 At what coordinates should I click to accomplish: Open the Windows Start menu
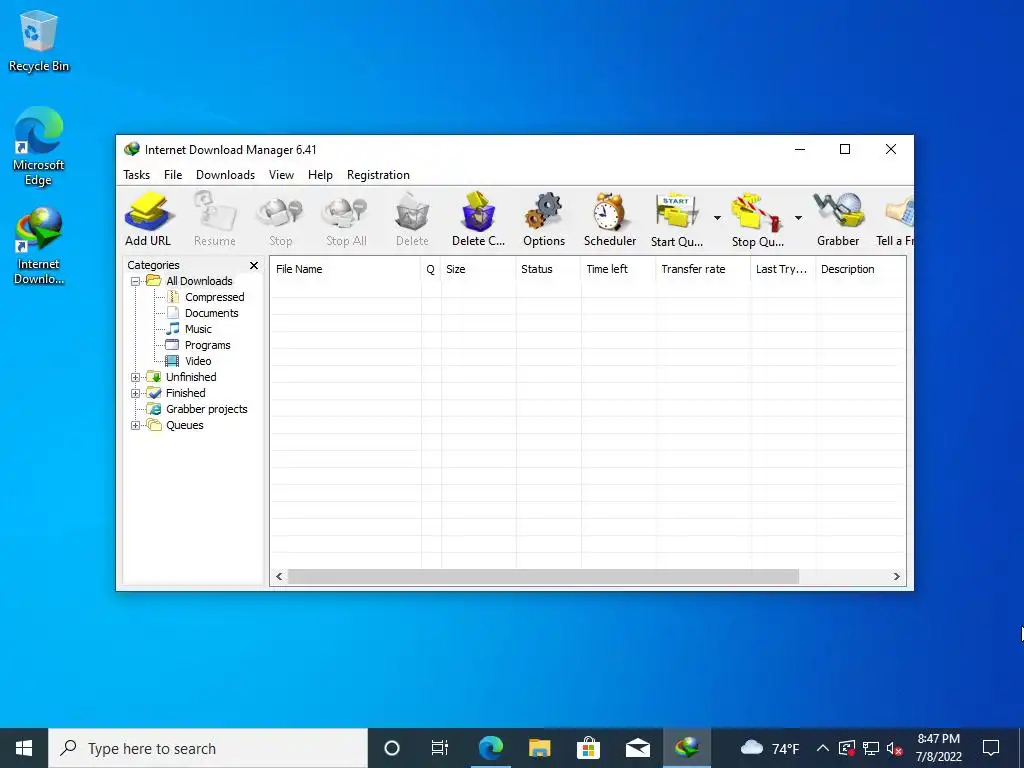pyautogui.click(x=24, y=748)
